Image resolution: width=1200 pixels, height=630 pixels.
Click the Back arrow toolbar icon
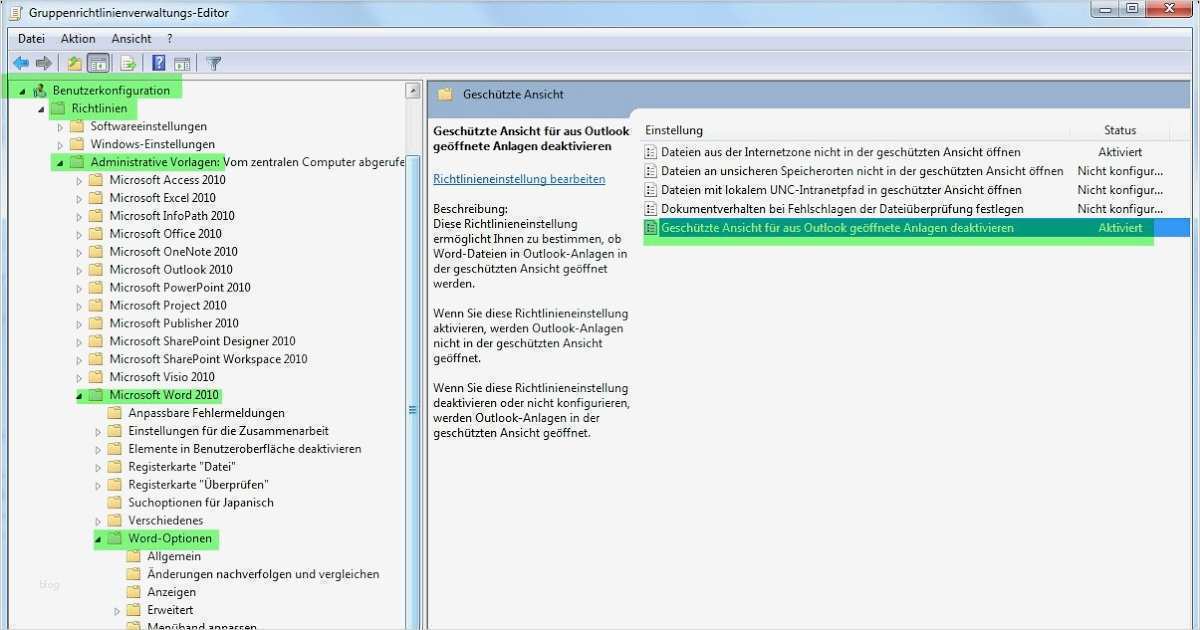click(21, 63)
